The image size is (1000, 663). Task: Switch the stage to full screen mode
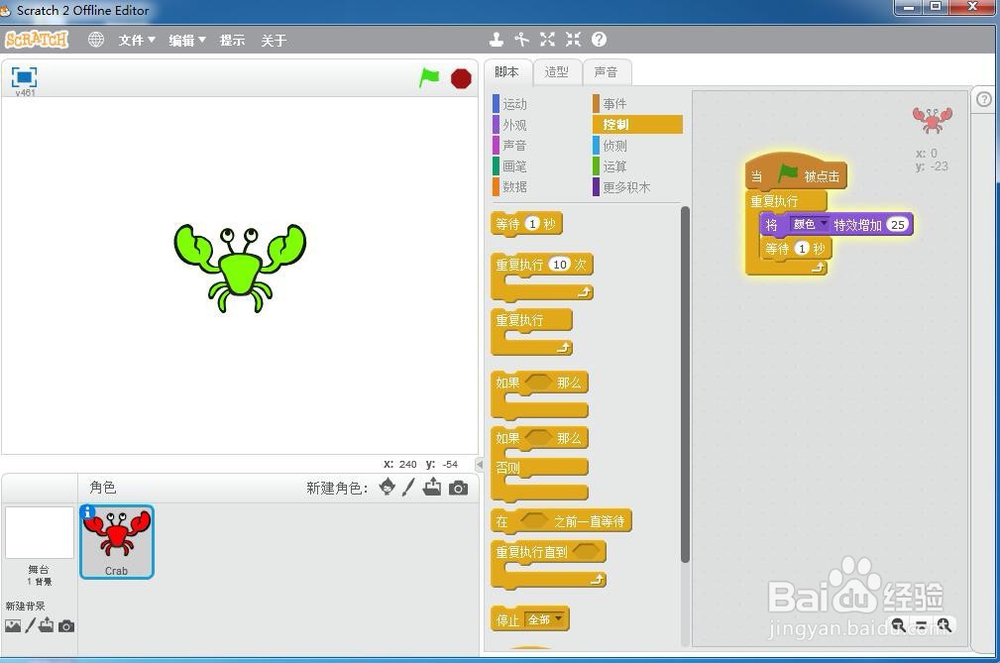(24, 77)
